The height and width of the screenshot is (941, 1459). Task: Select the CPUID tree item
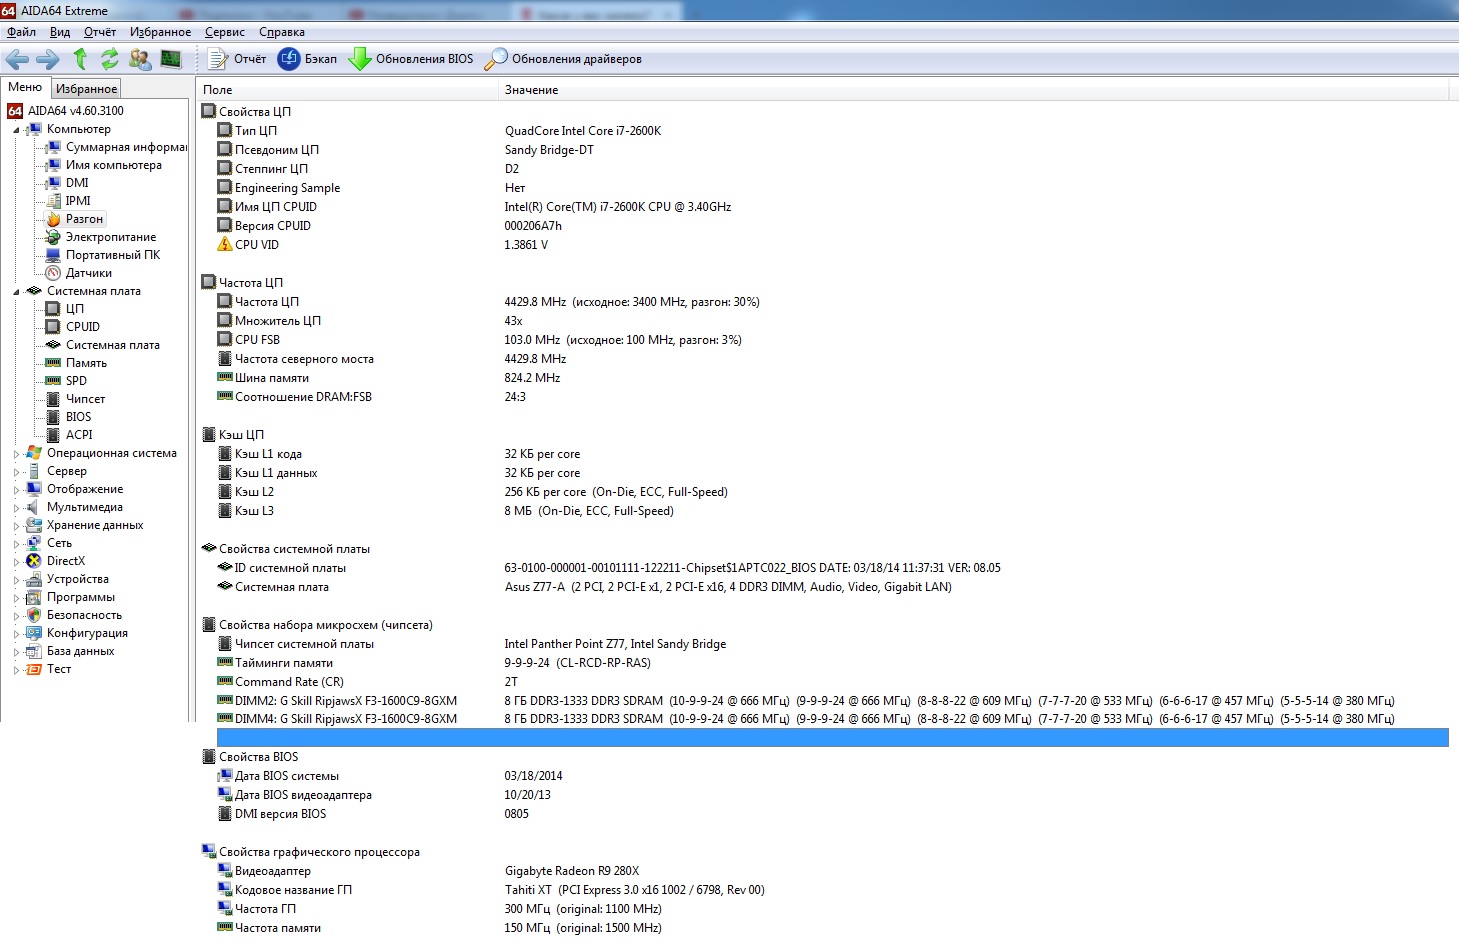[x=83, y=327]
